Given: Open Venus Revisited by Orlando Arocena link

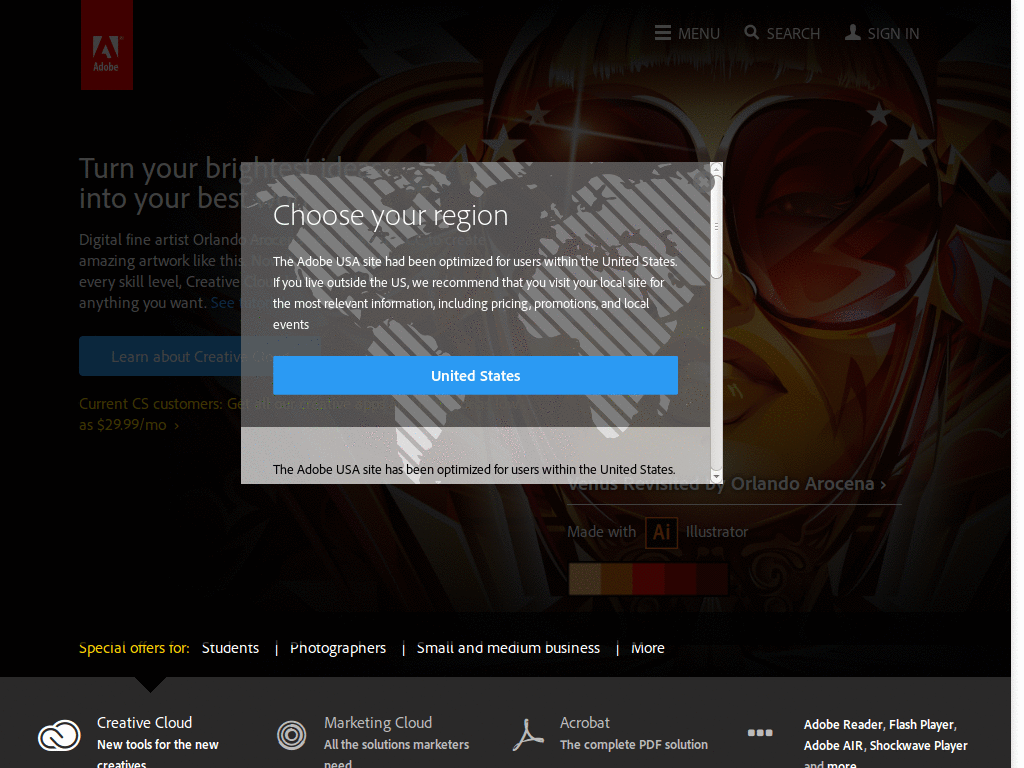Looking at the screenshot, I should coord(726,484).
